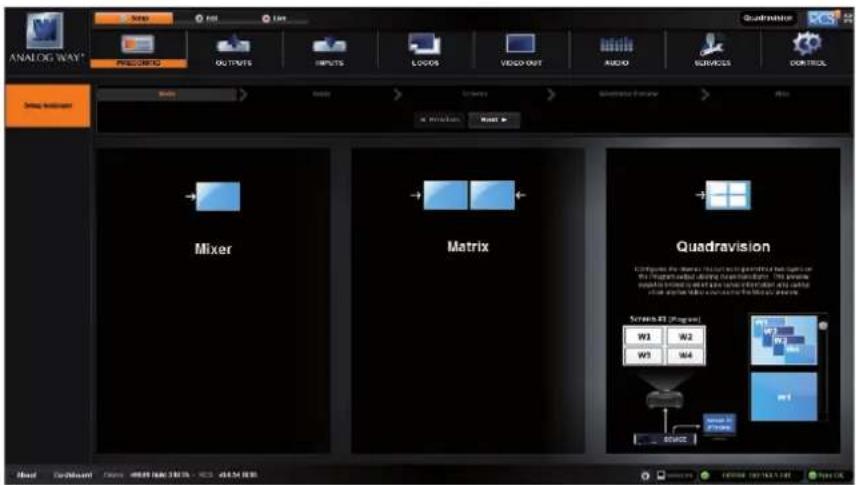The image size is (856, 485).
Task: Switch to Setup mode tab
Action: [x=134, y=19]
